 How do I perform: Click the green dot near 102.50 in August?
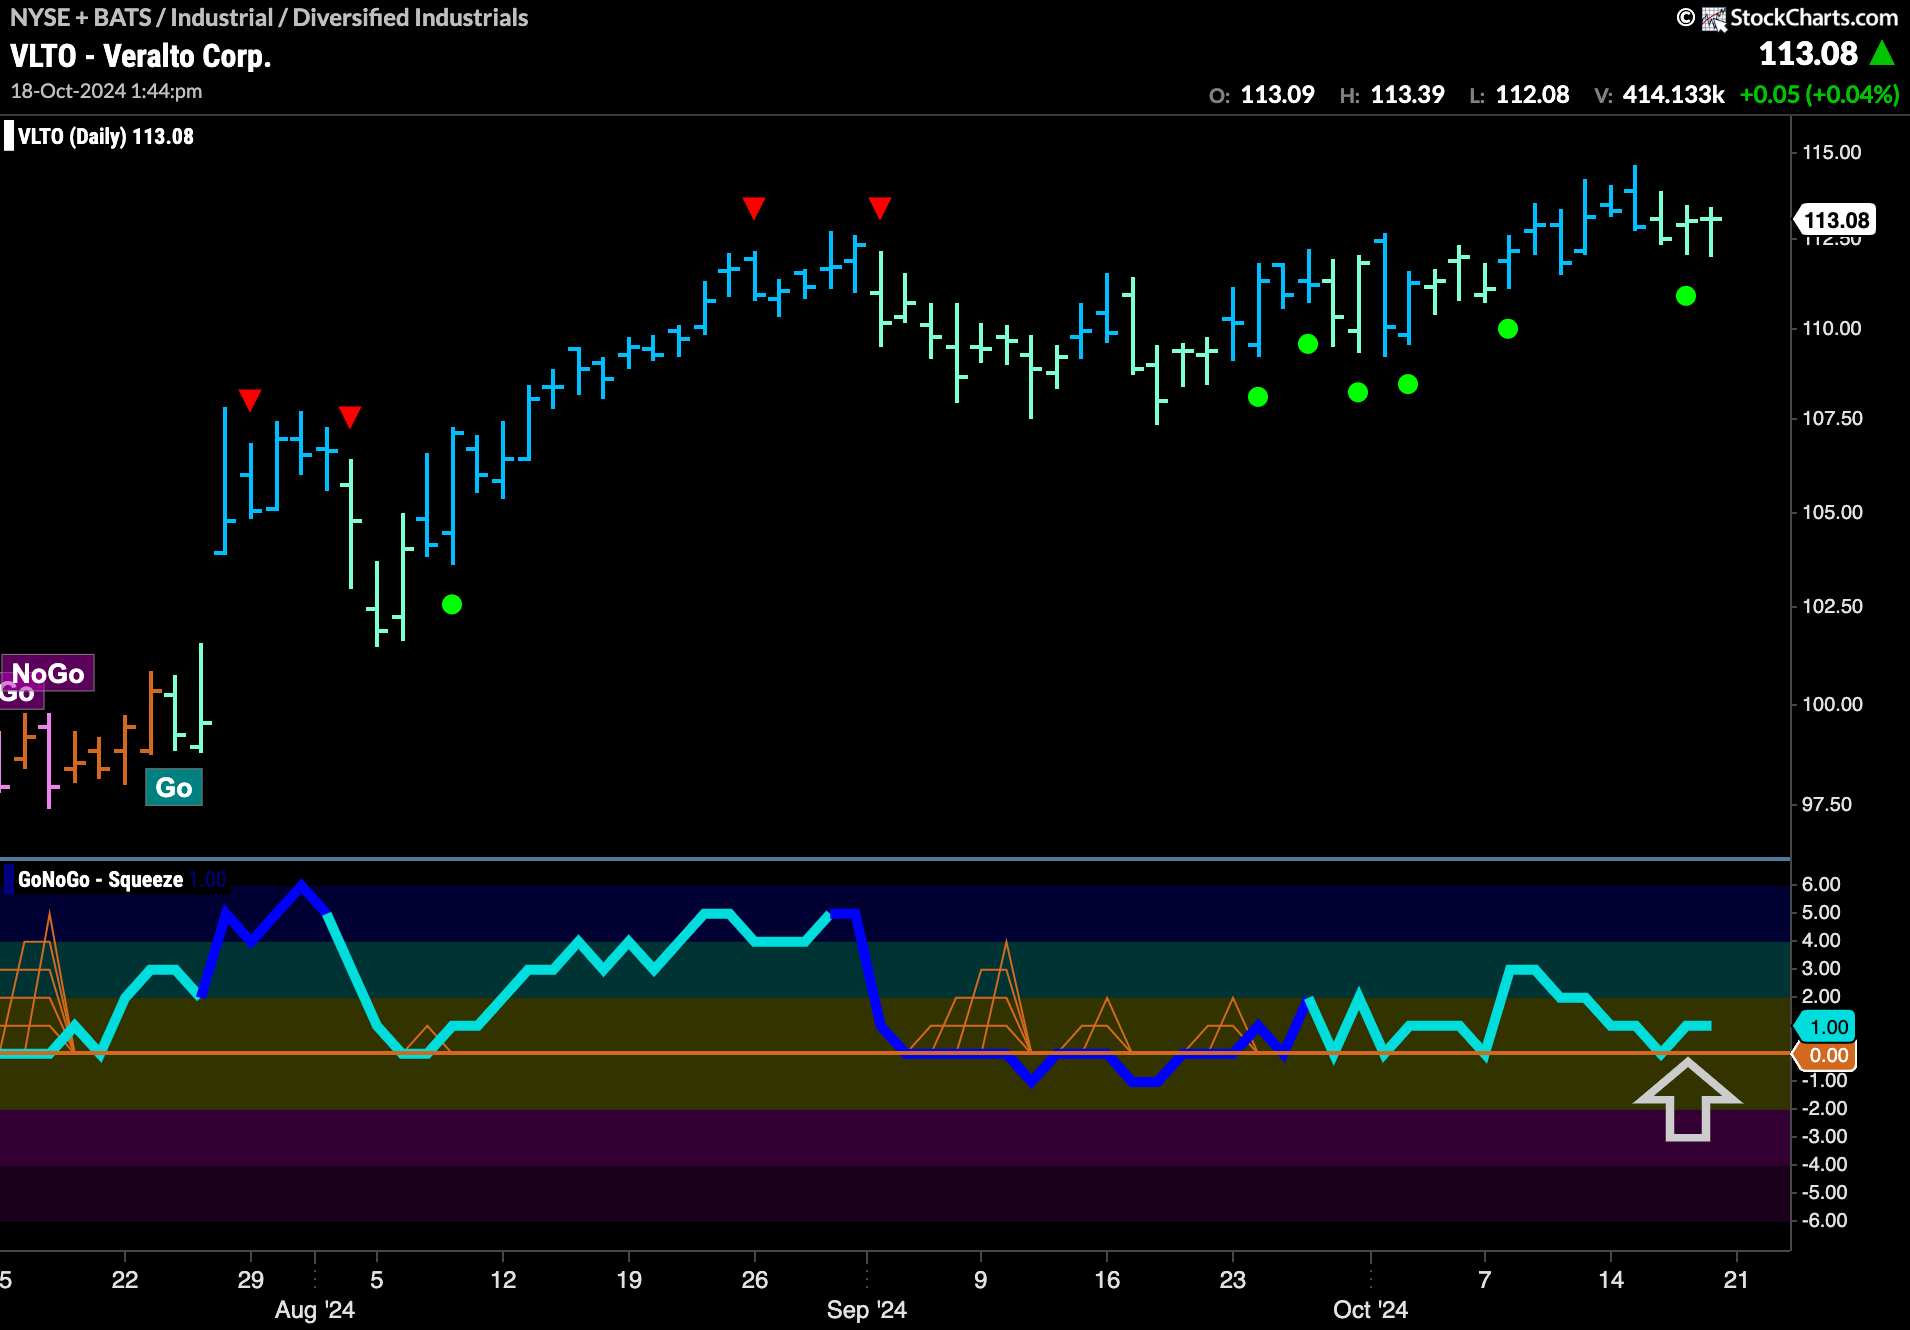(452, 604)
